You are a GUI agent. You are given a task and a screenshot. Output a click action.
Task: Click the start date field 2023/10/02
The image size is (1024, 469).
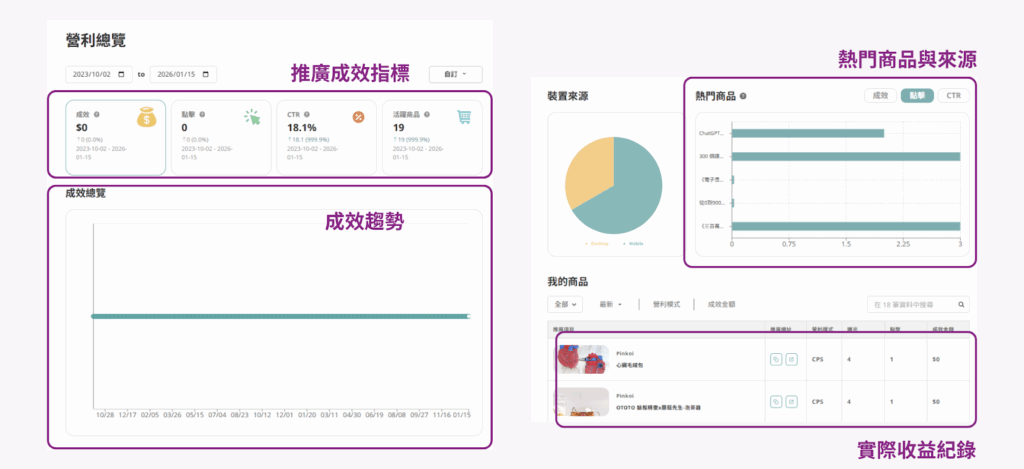[x=98, y=74]
